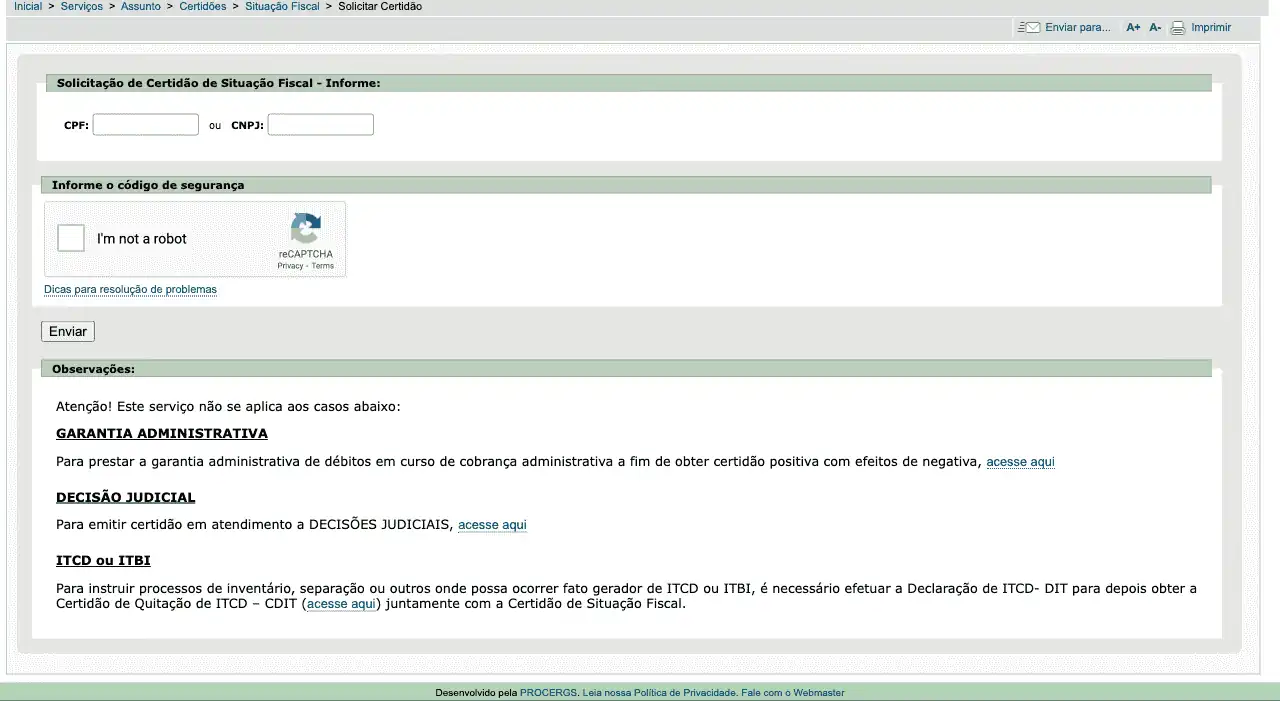Open Inicial in the breadcrumb
This screenshot has height=701, width=1280.
pyautogui.click(x=28, y=6)
